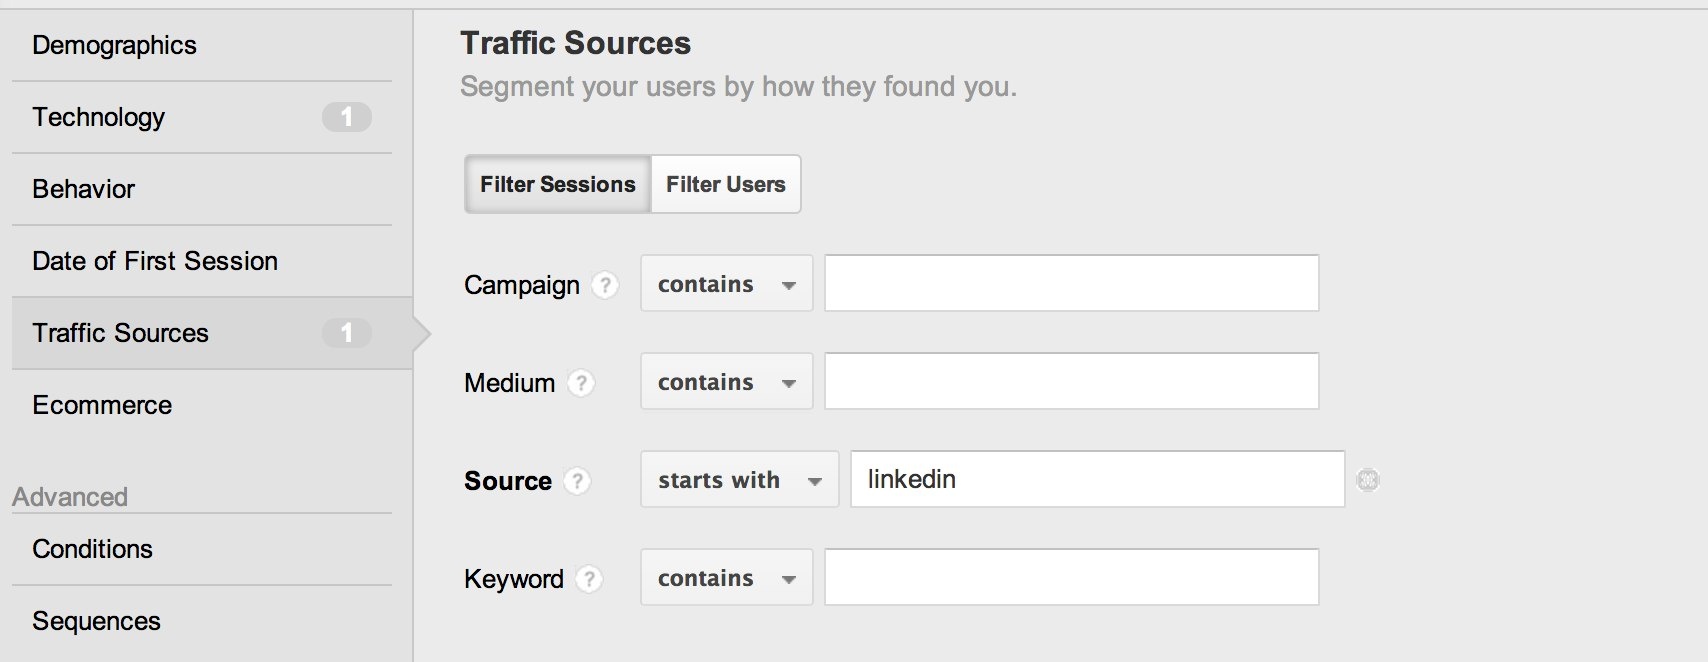Open the Source starts with dropdown
This screenshot has width=1708, height=662.
click(x=739, y=480)
